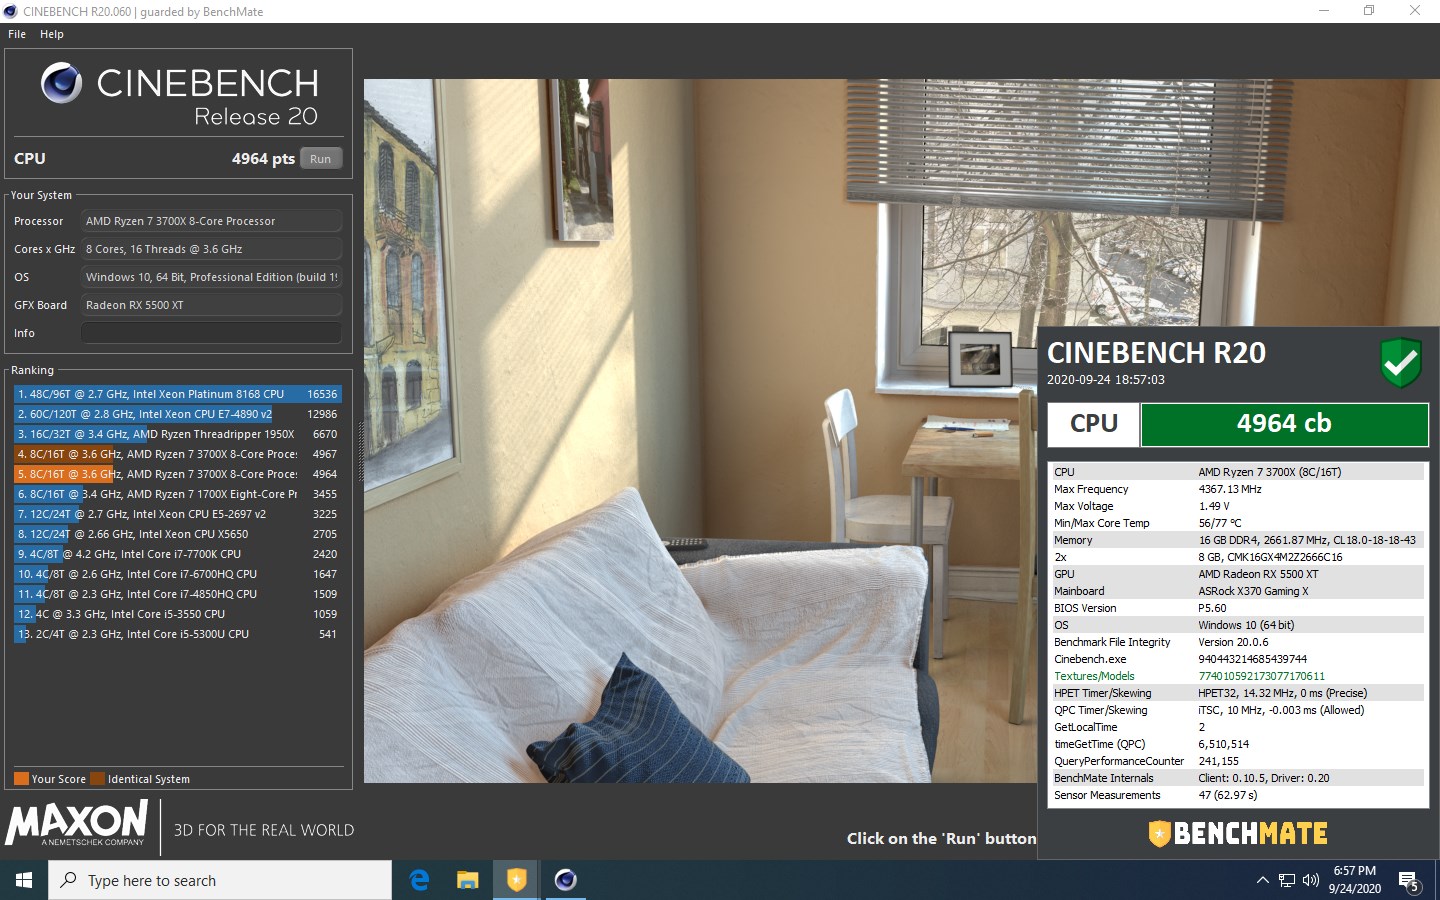Screen dimensions: 1440x900
Task: Click the Sensor Measurements value 47 (62.97 s)
Action: click(x=1228, y=795)
